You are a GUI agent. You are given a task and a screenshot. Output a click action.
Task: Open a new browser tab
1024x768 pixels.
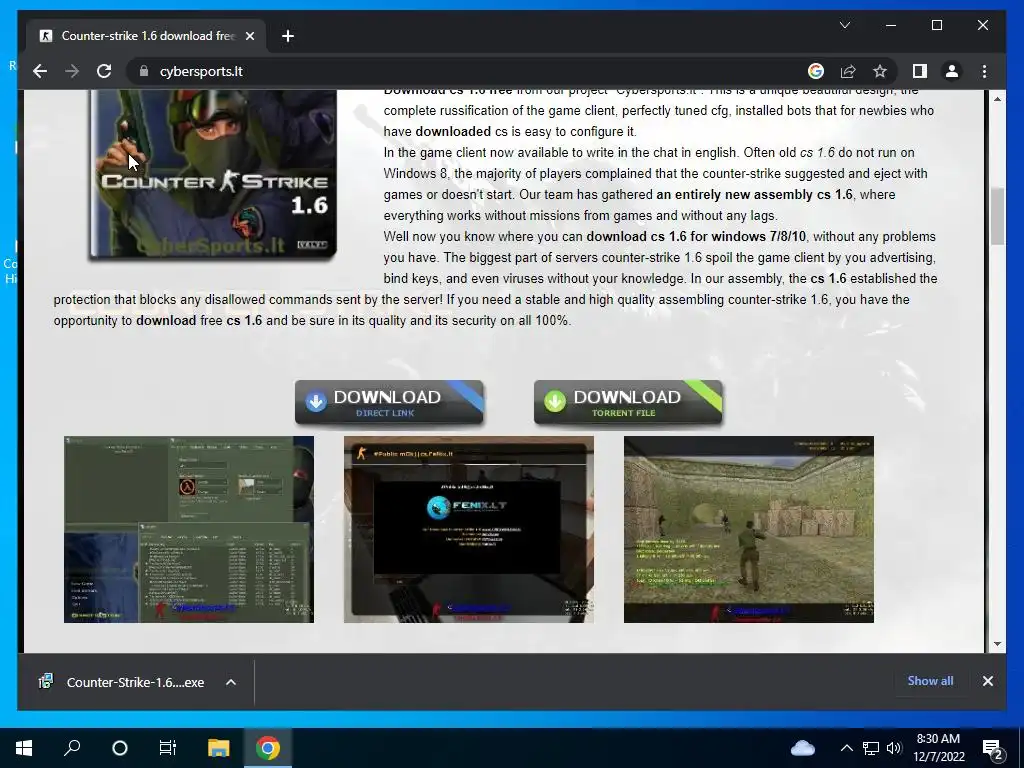pyautogui.click(x=288, y=36)
